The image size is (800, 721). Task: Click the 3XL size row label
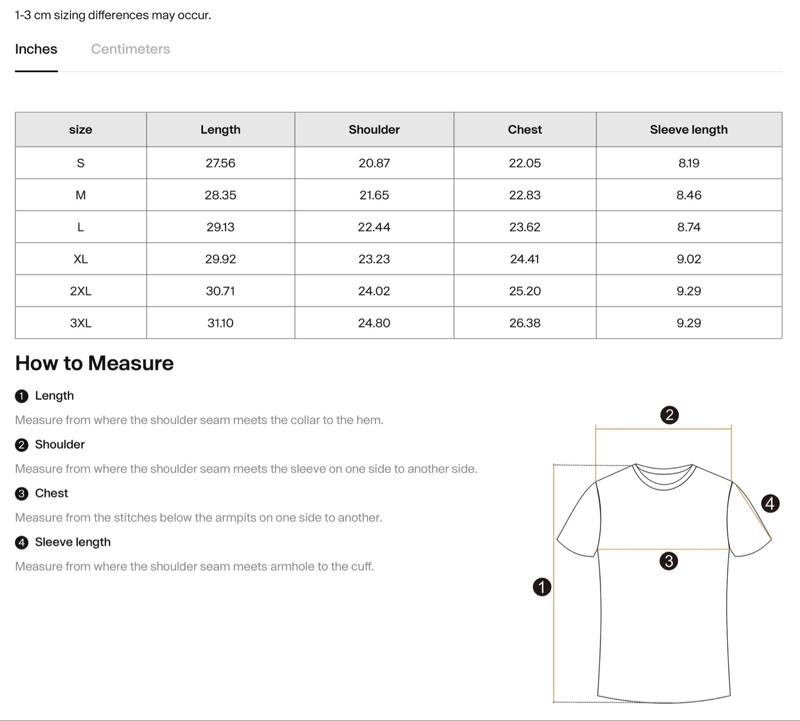[x=81, y=323]
